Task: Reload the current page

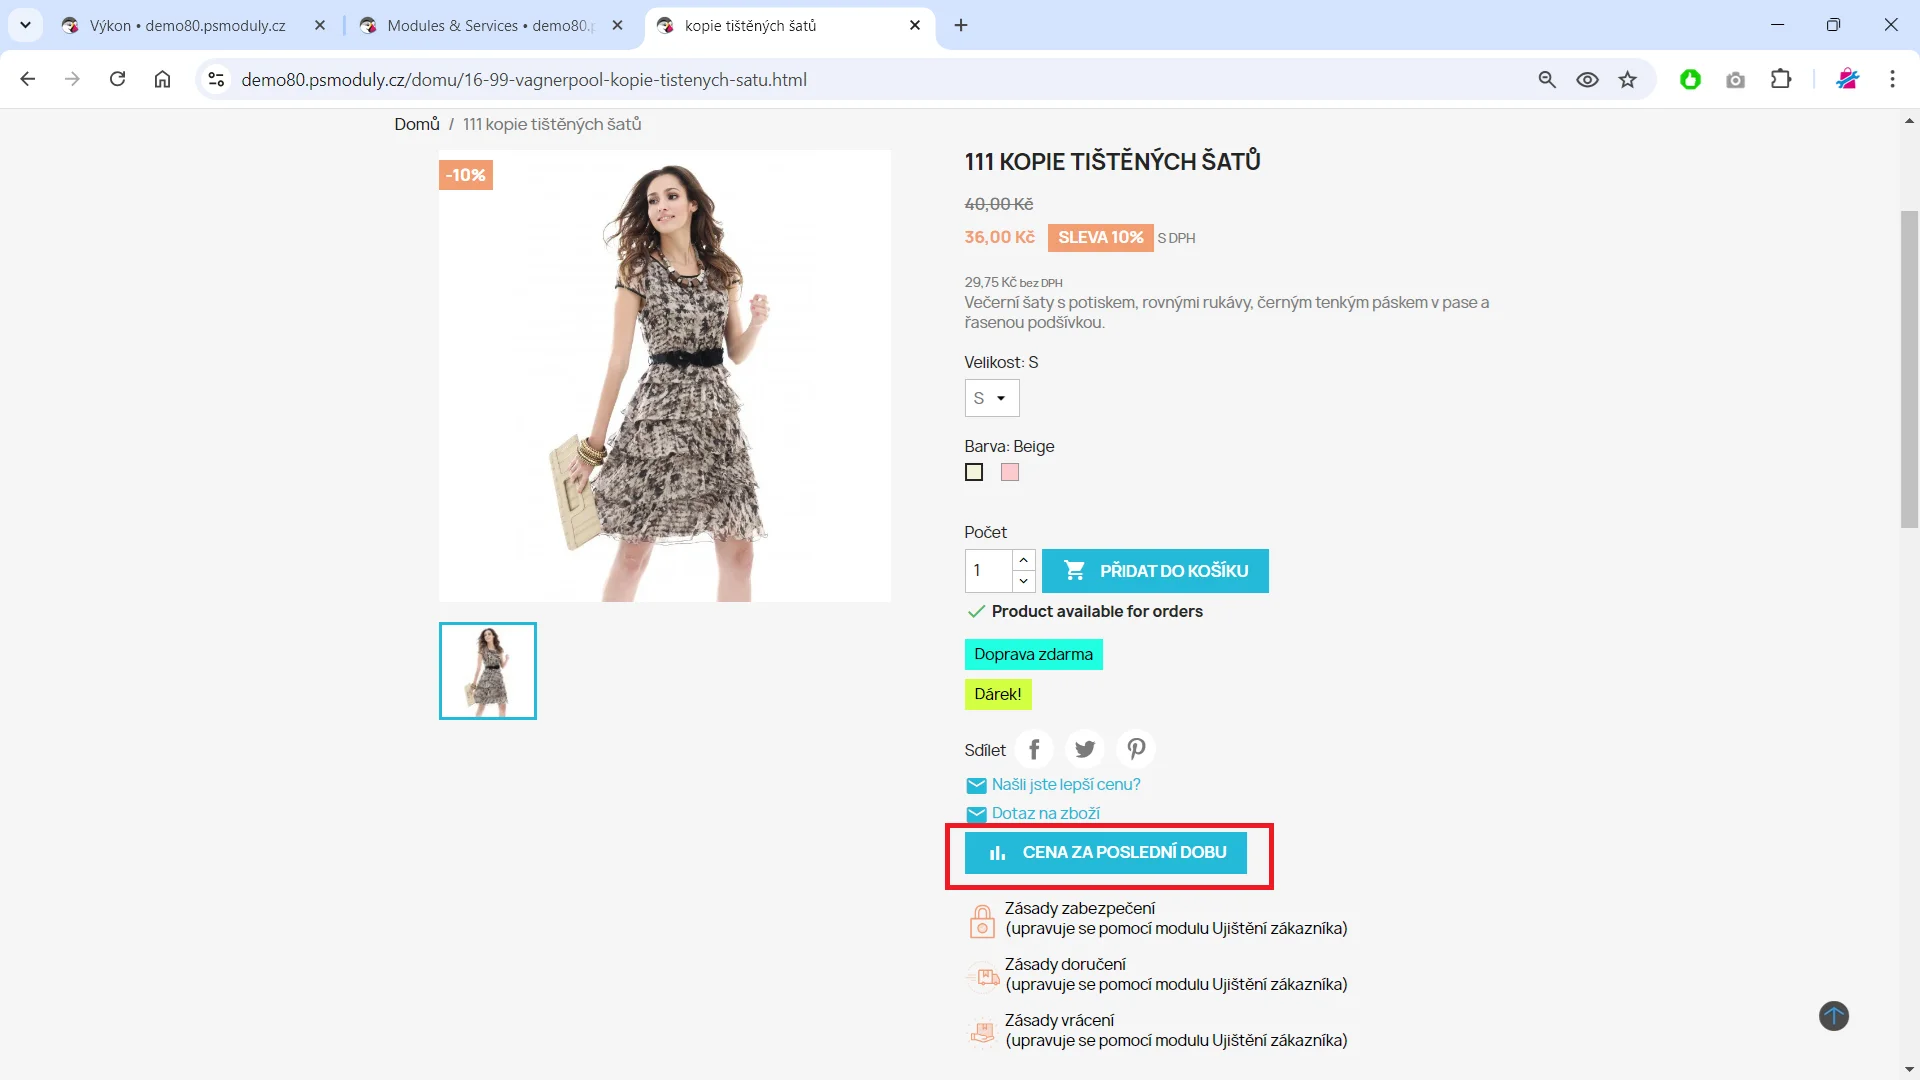Action: (117, 80)
